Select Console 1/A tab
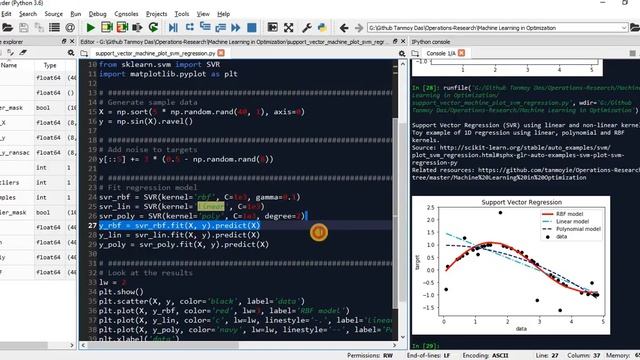Screen dimensions: 640x360 pyautogui.click(x=441, y=53)
